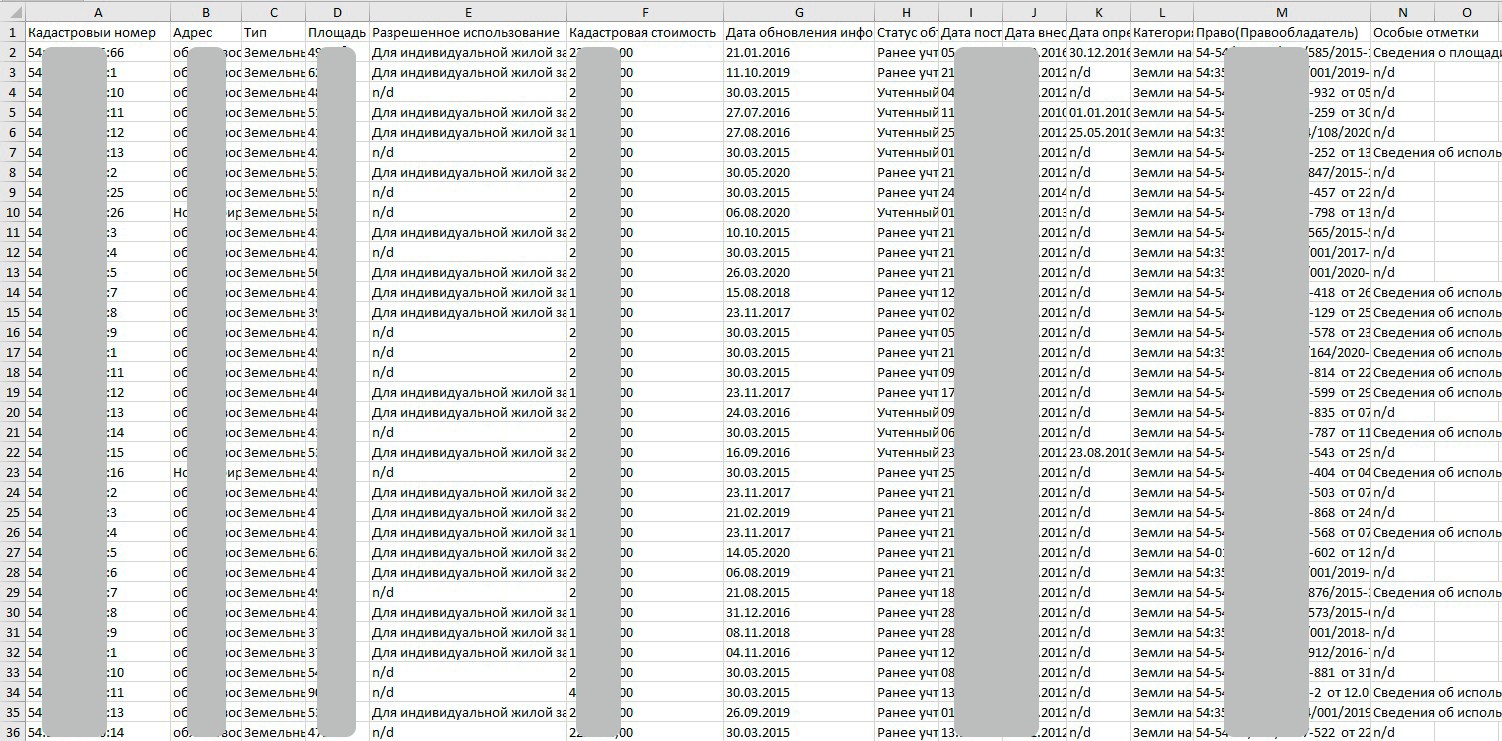The width and height of the screenshot is (1502, 741).
Task: Click 'Учтенный' status cell in row 10
Action: click(x=906, y=212)
